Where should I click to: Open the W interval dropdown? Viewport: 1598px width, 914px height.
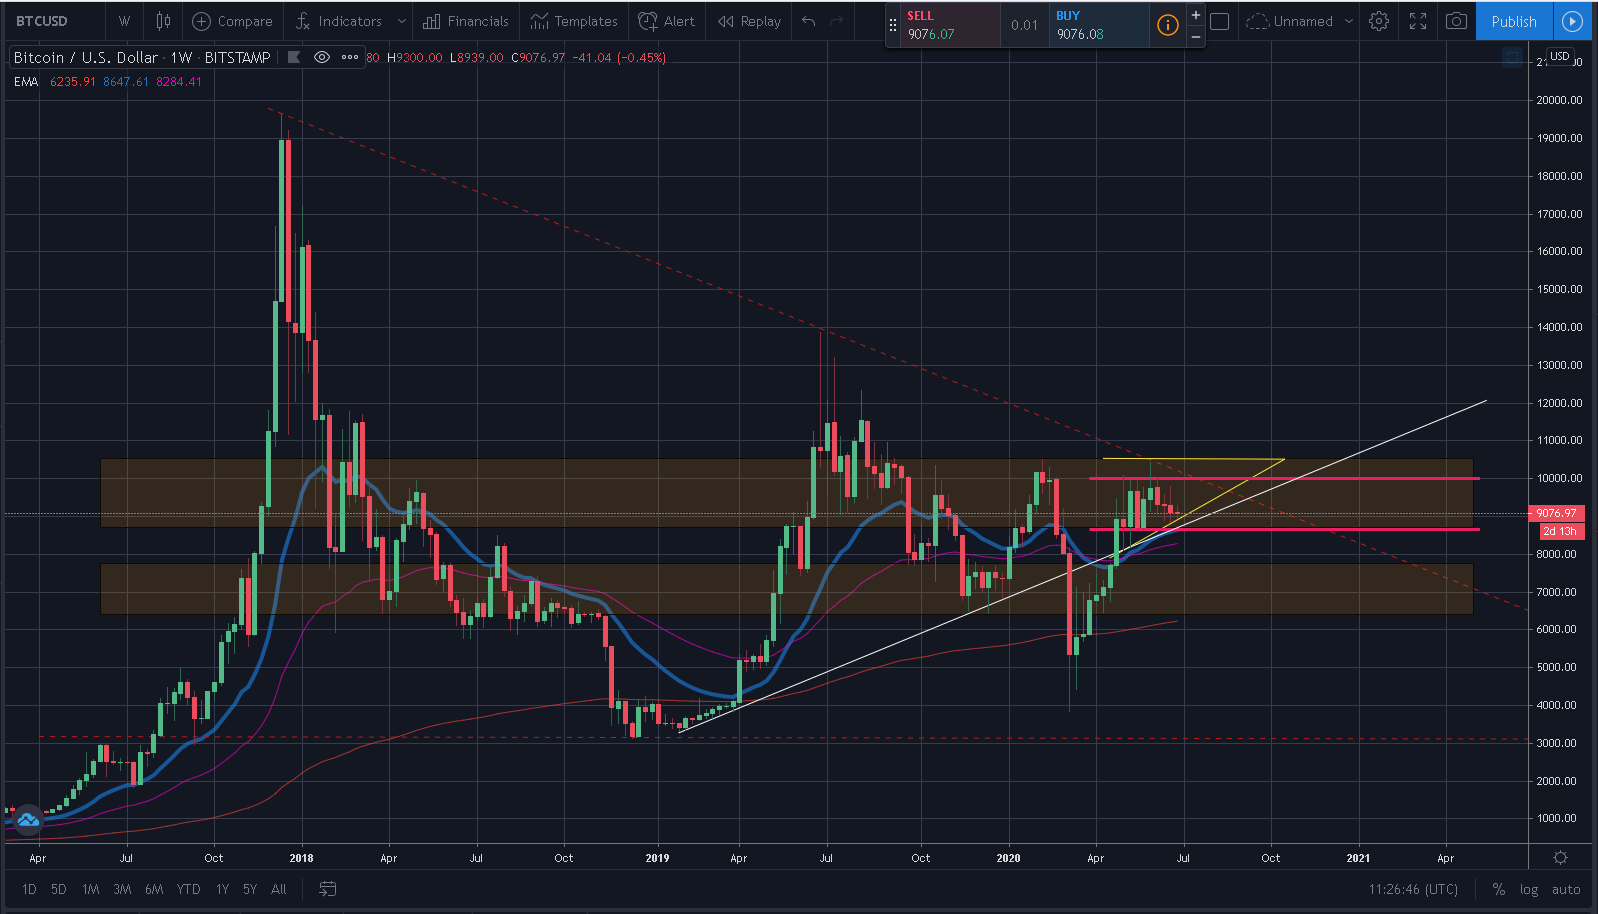point(124,21)
